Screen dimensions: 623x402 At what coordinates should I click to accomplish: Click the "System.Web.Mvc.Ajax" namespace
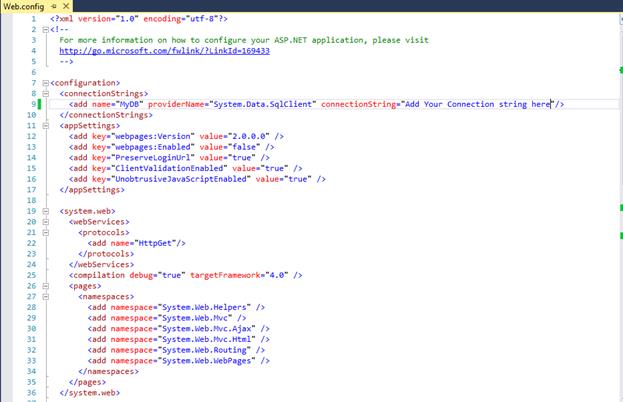[x=207, y=329]
